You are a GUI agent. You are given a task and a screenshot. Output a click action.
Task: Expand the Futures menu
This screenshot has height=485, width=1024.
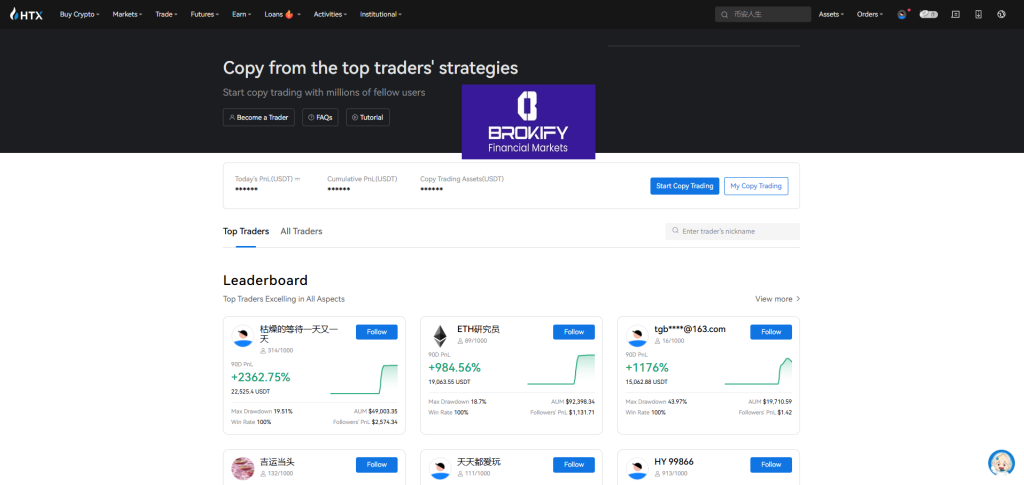click(204, 14)
